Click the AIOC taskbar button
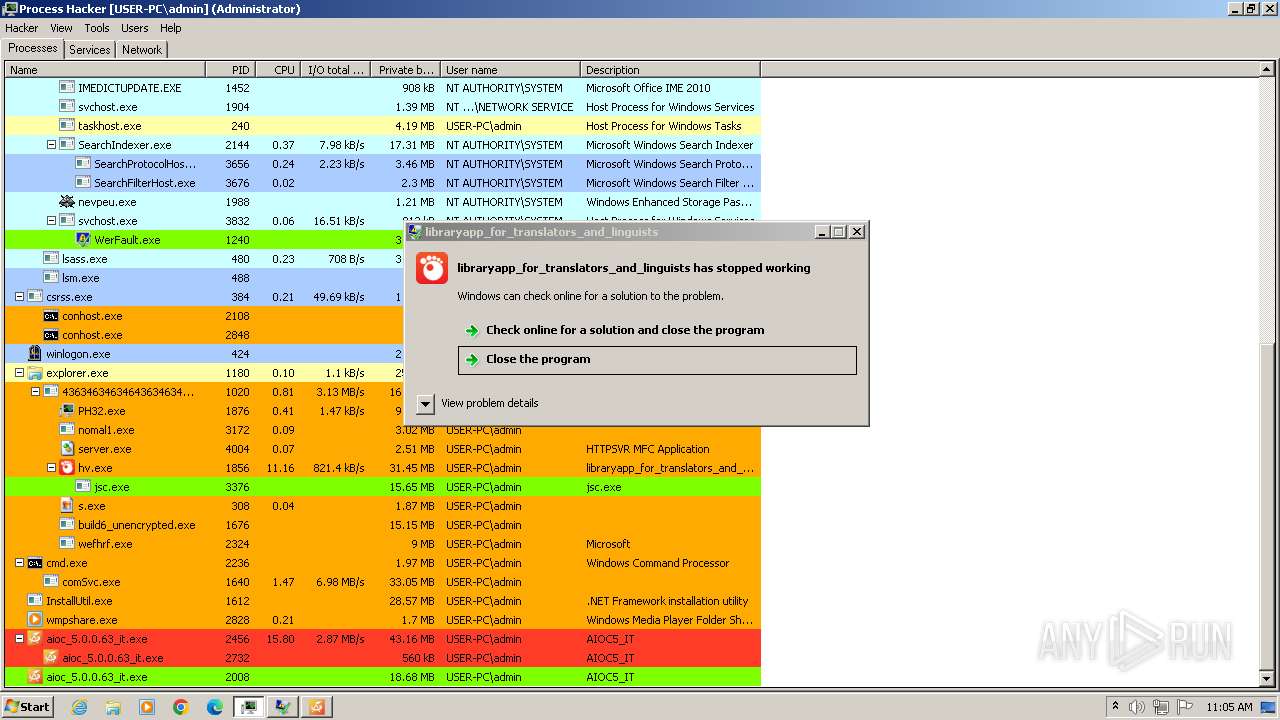1280x720 pixels. coord(315,707)
